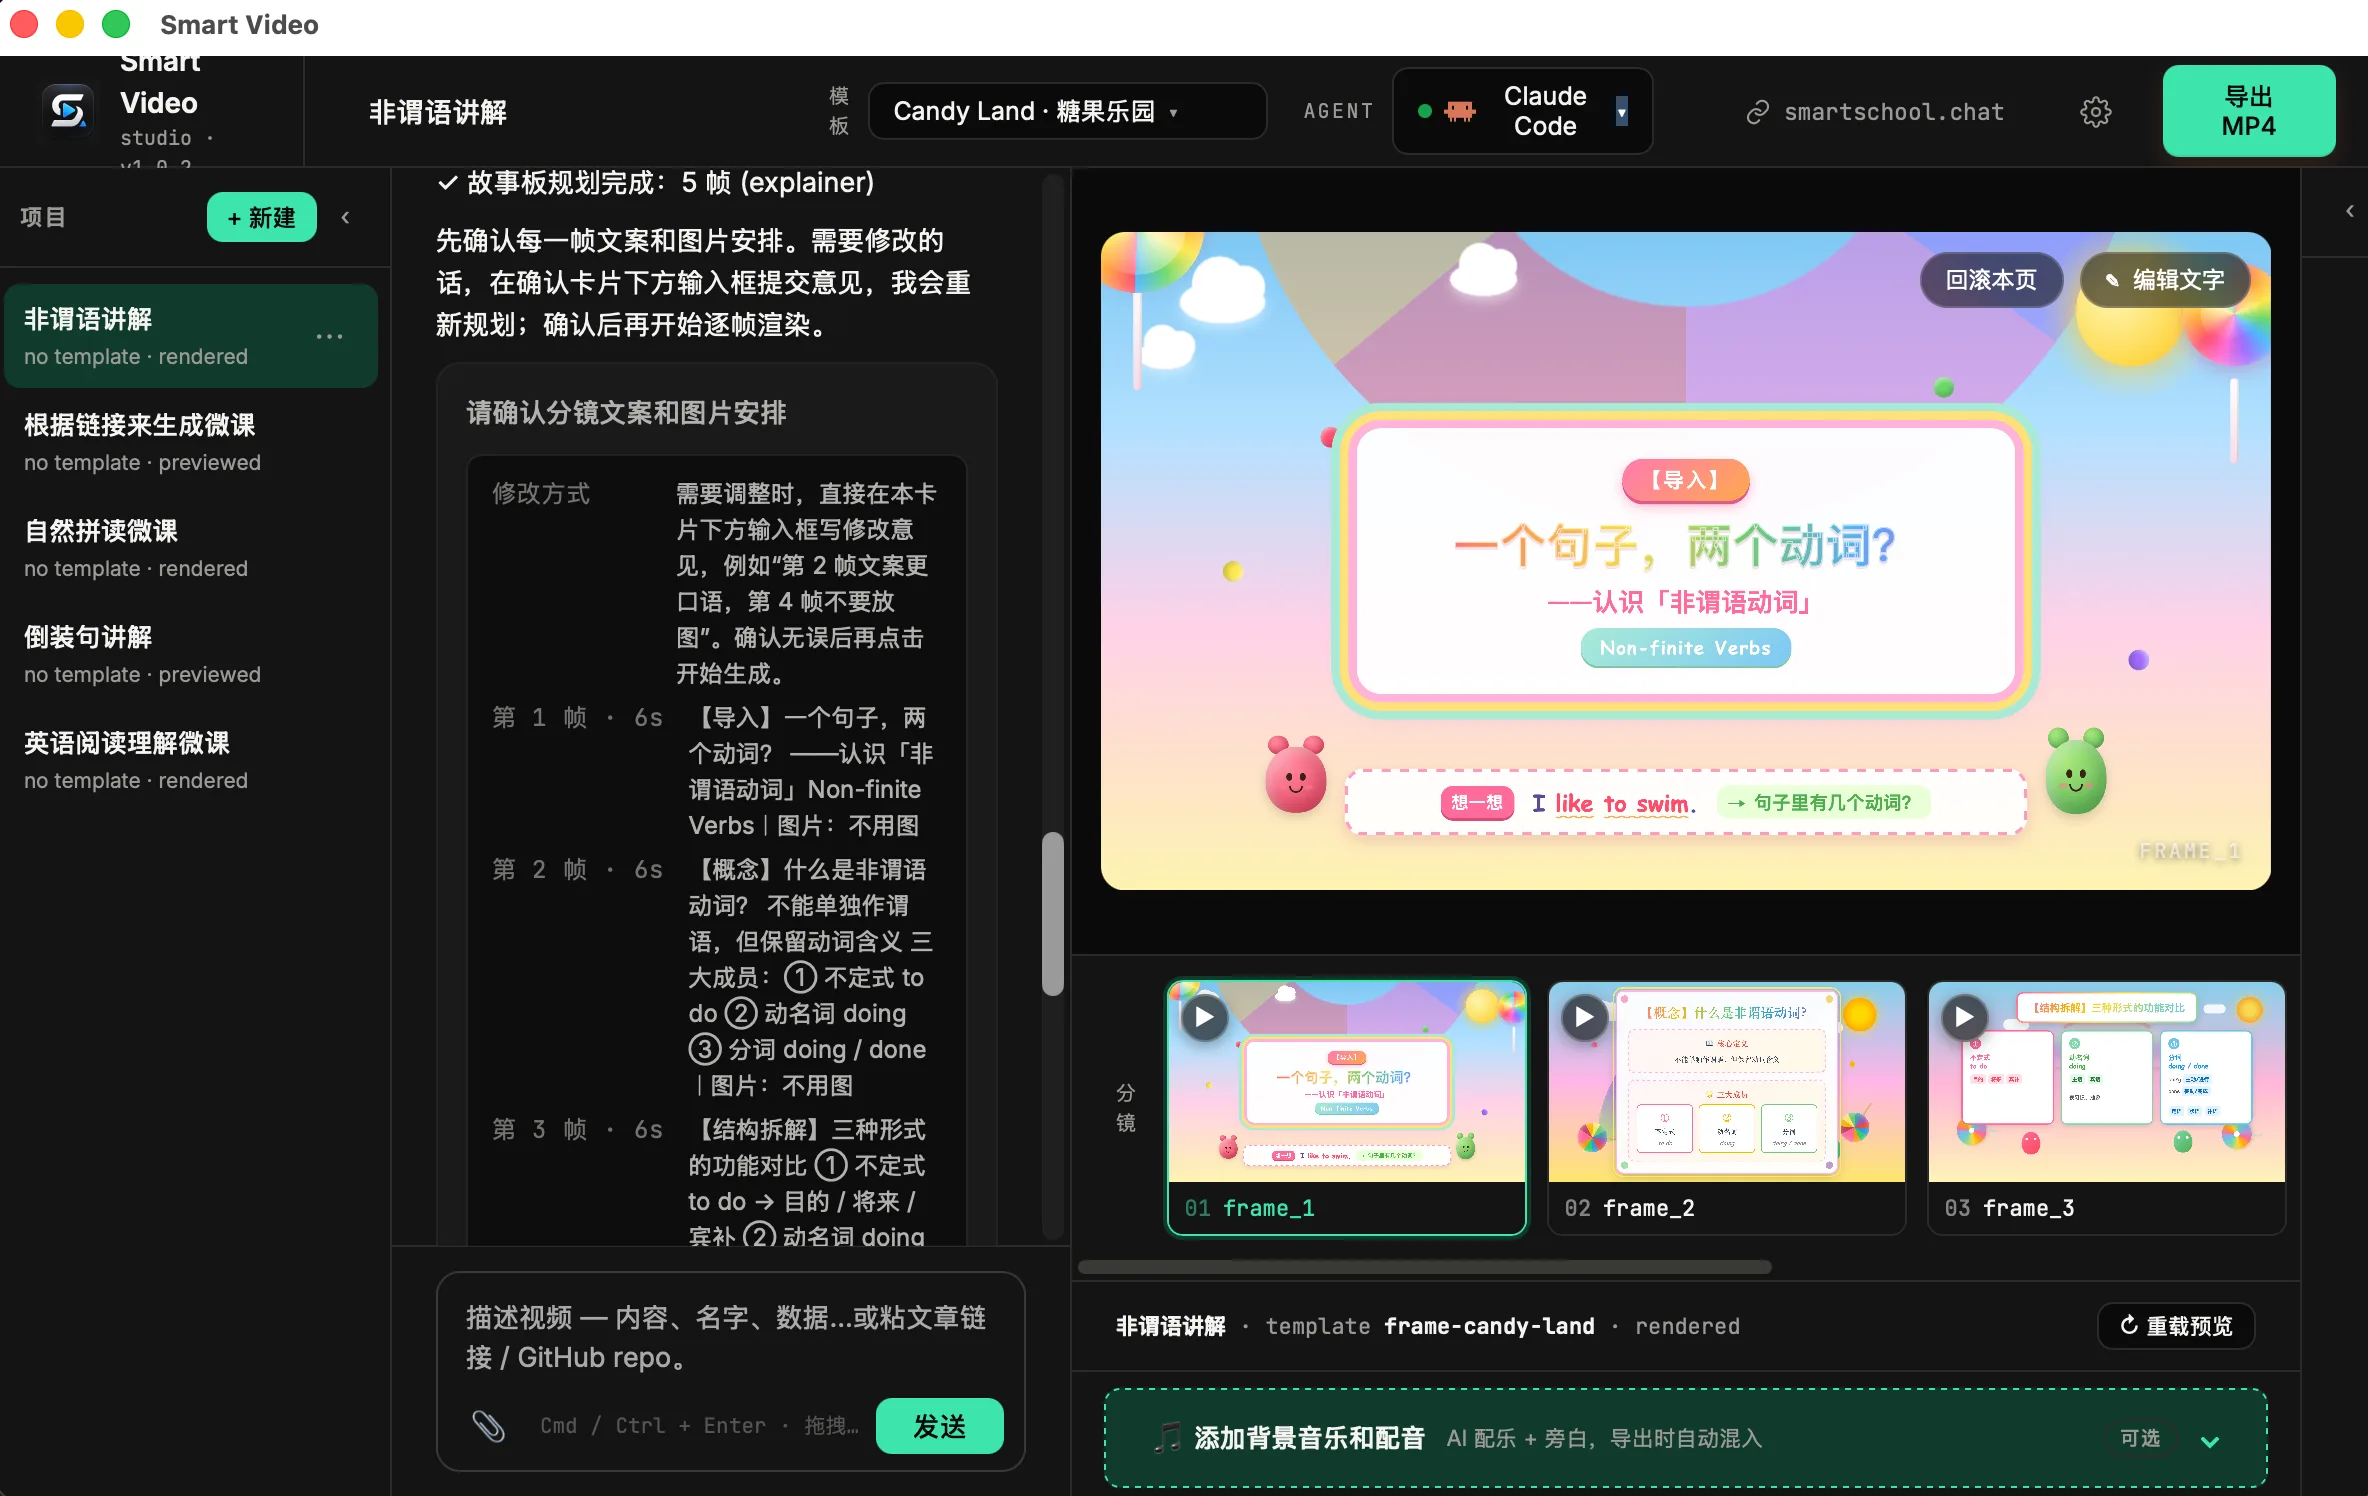Open the settings gear icon
The width and height of the screenshot is (2368, 1496).
pos(2095,112)
